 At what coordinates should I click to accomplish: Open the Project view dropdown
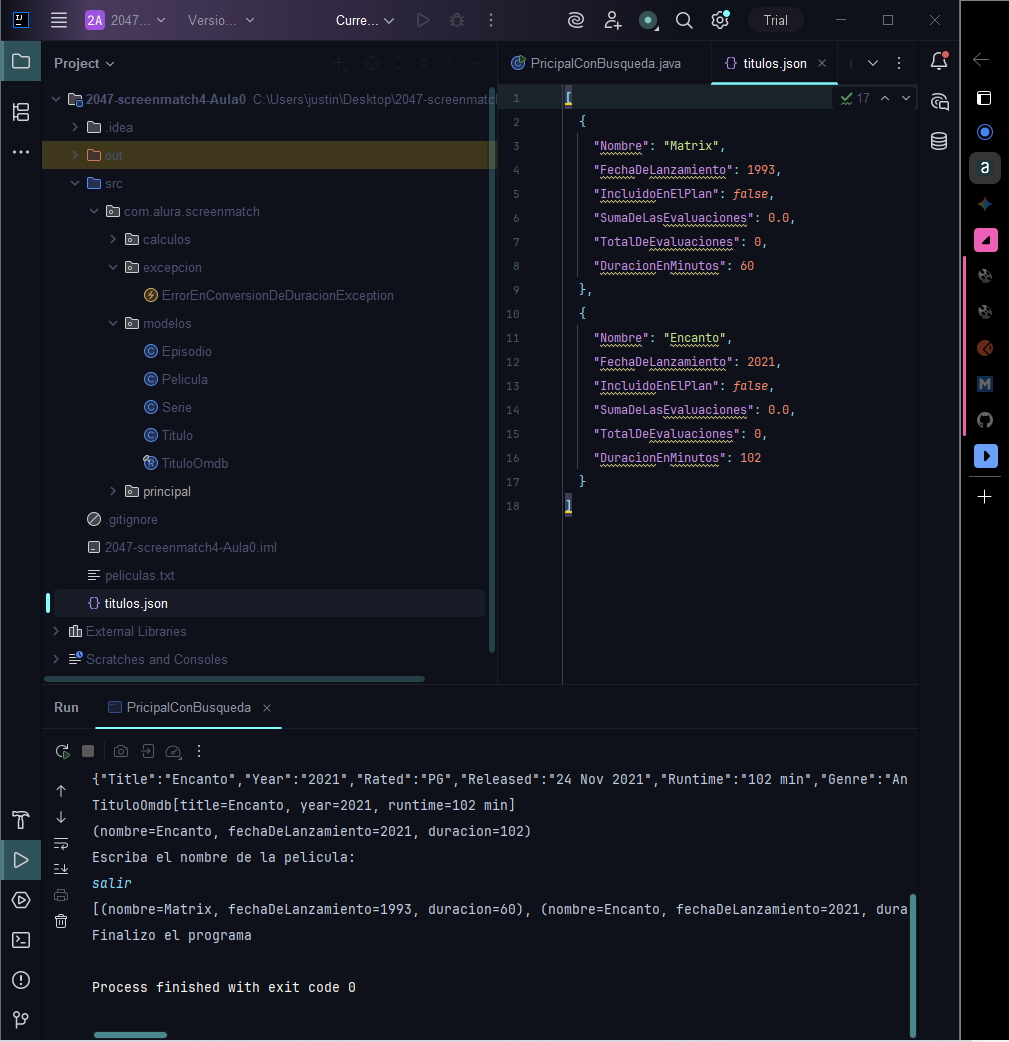[x=84, y=63]
